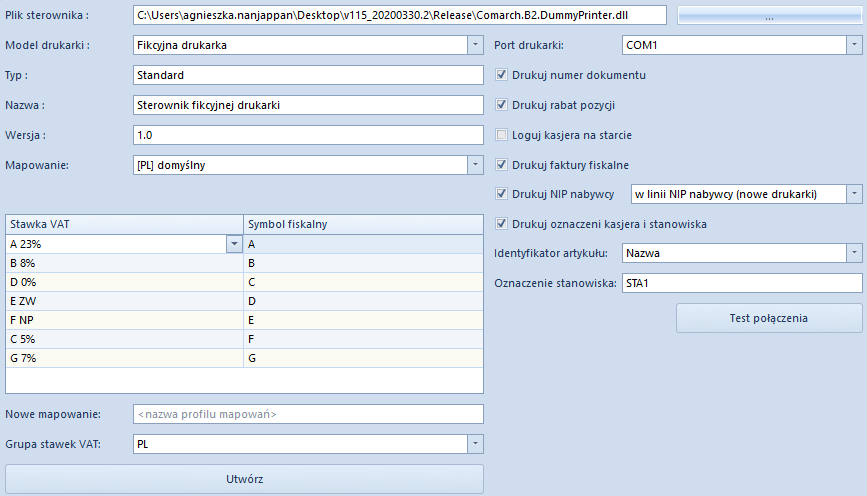Open the driver file browse button
This screenshot has height=496, width=867.
pyautogui.click(x=769, y=15)
